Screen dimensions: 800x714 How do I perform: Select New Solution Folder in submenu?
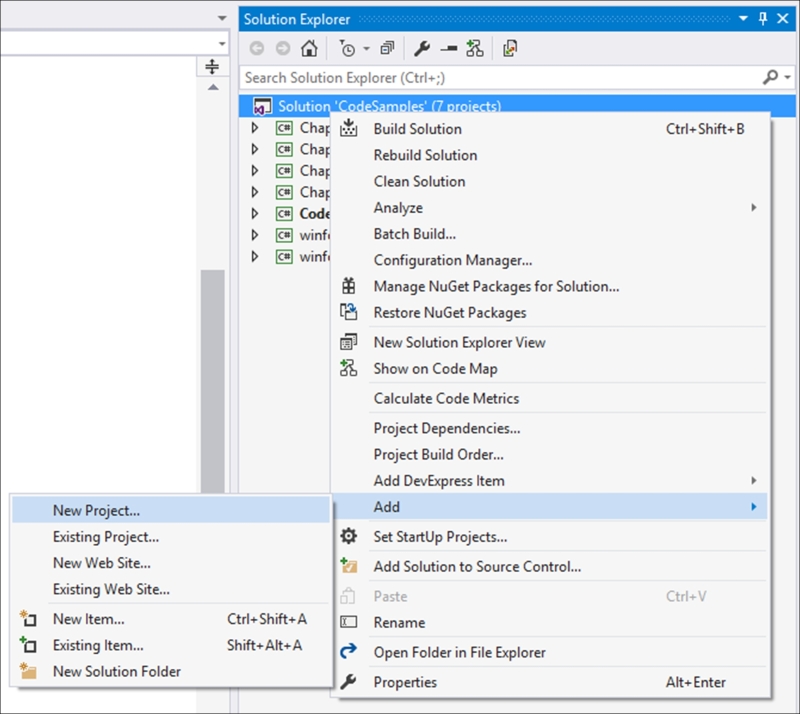(x=171, y=672)
